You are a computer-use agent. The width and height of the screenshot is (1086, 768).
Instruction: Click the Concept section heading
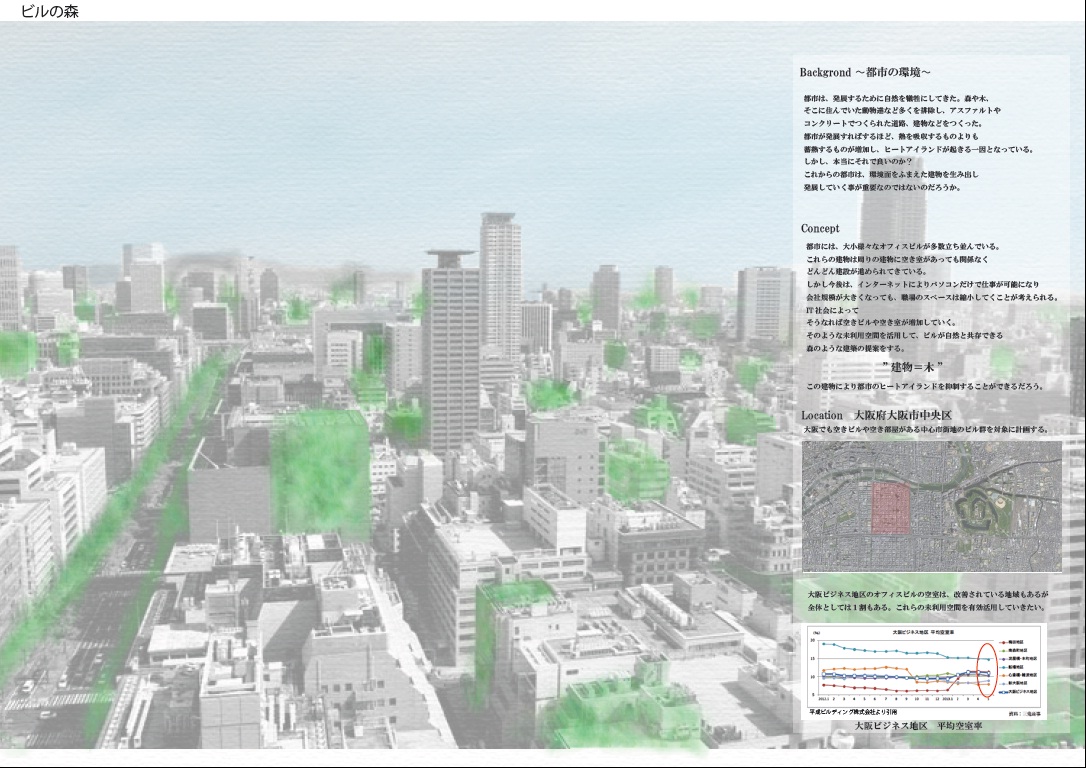pos(820,229)
